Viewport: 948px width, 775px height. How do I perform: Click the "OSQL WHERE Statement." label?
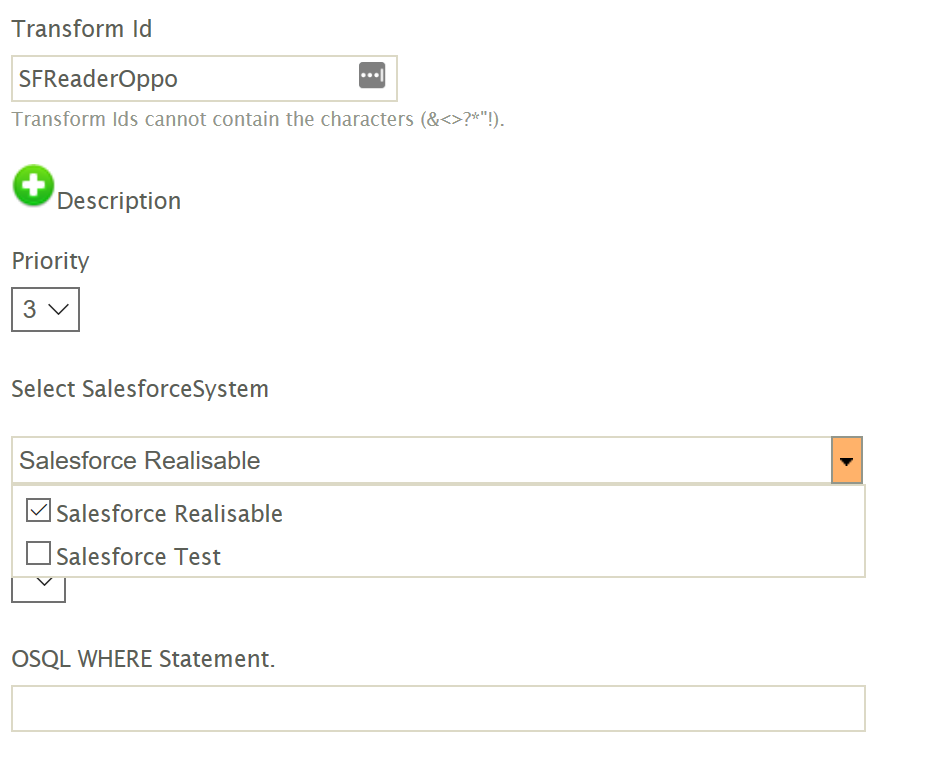pos(143,660)
